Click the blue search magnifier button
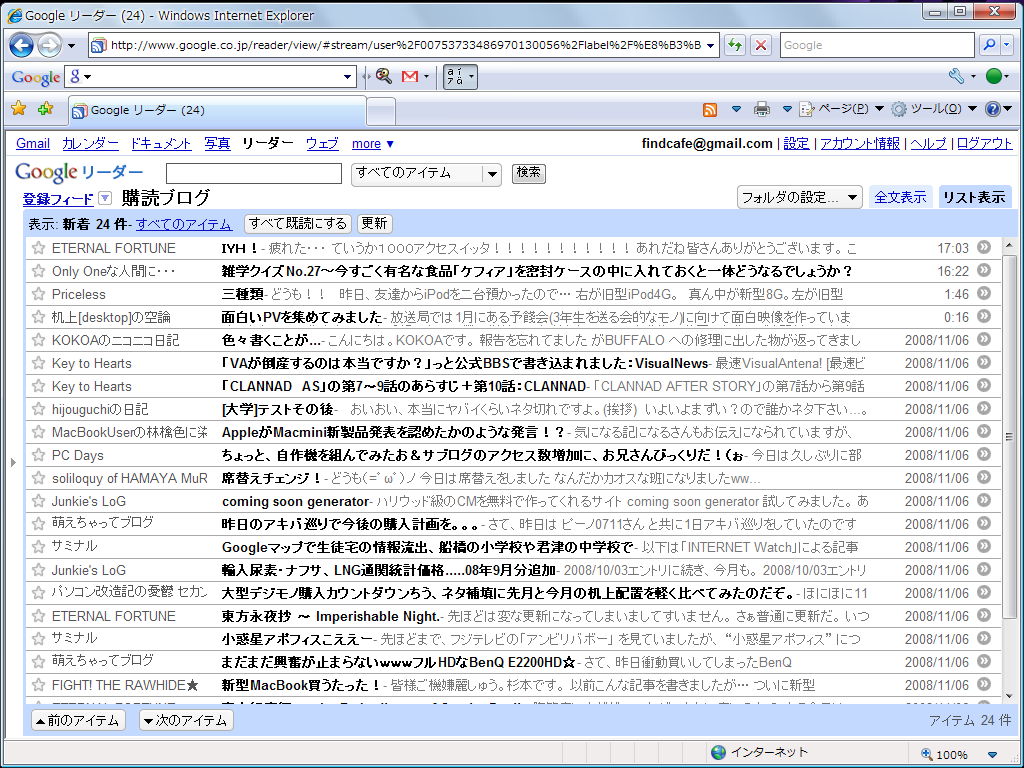 989,45
